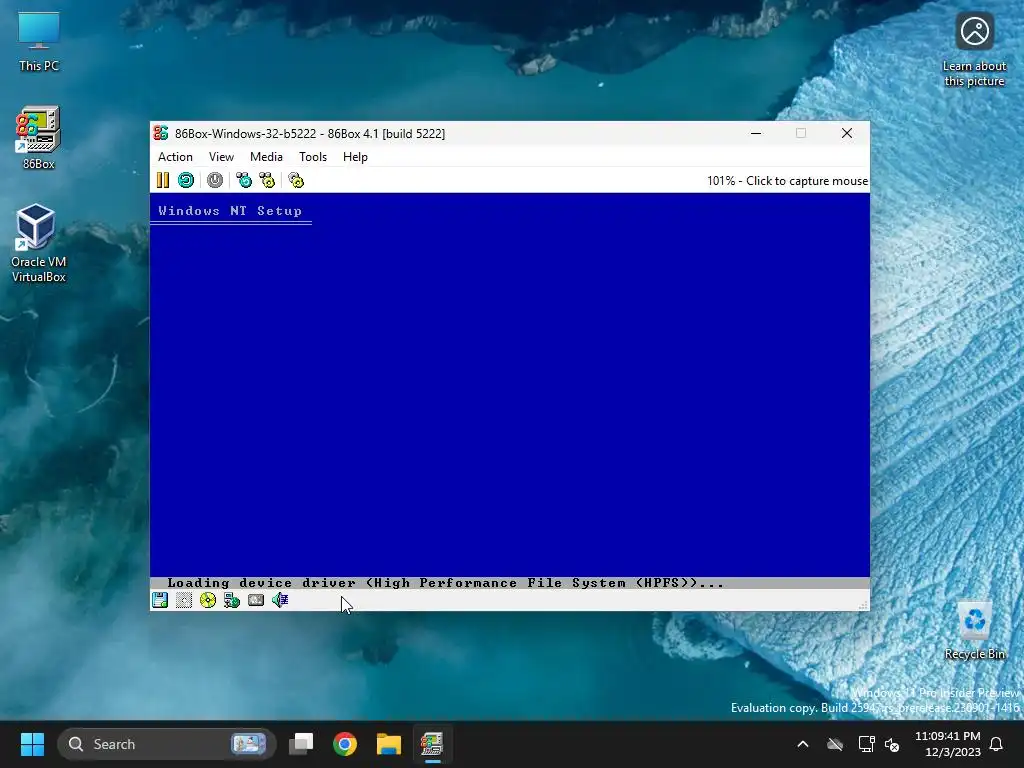This screenshot has width=1024, height=768.
Task: Click the taskbar Search box
Action: pos(167,744)
